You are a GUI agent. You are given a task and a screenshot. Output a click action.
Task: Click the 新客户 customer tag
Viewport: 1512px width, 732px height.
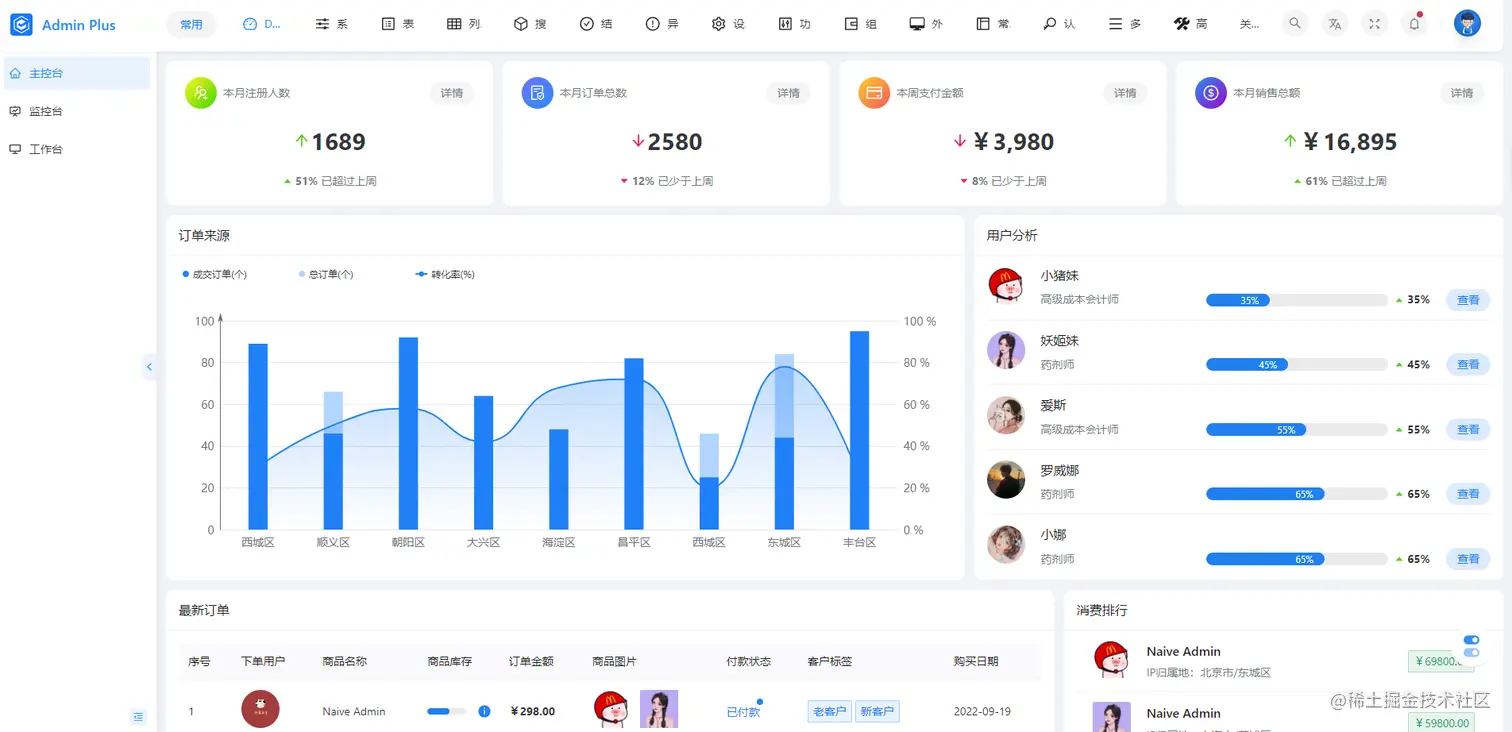877,711
